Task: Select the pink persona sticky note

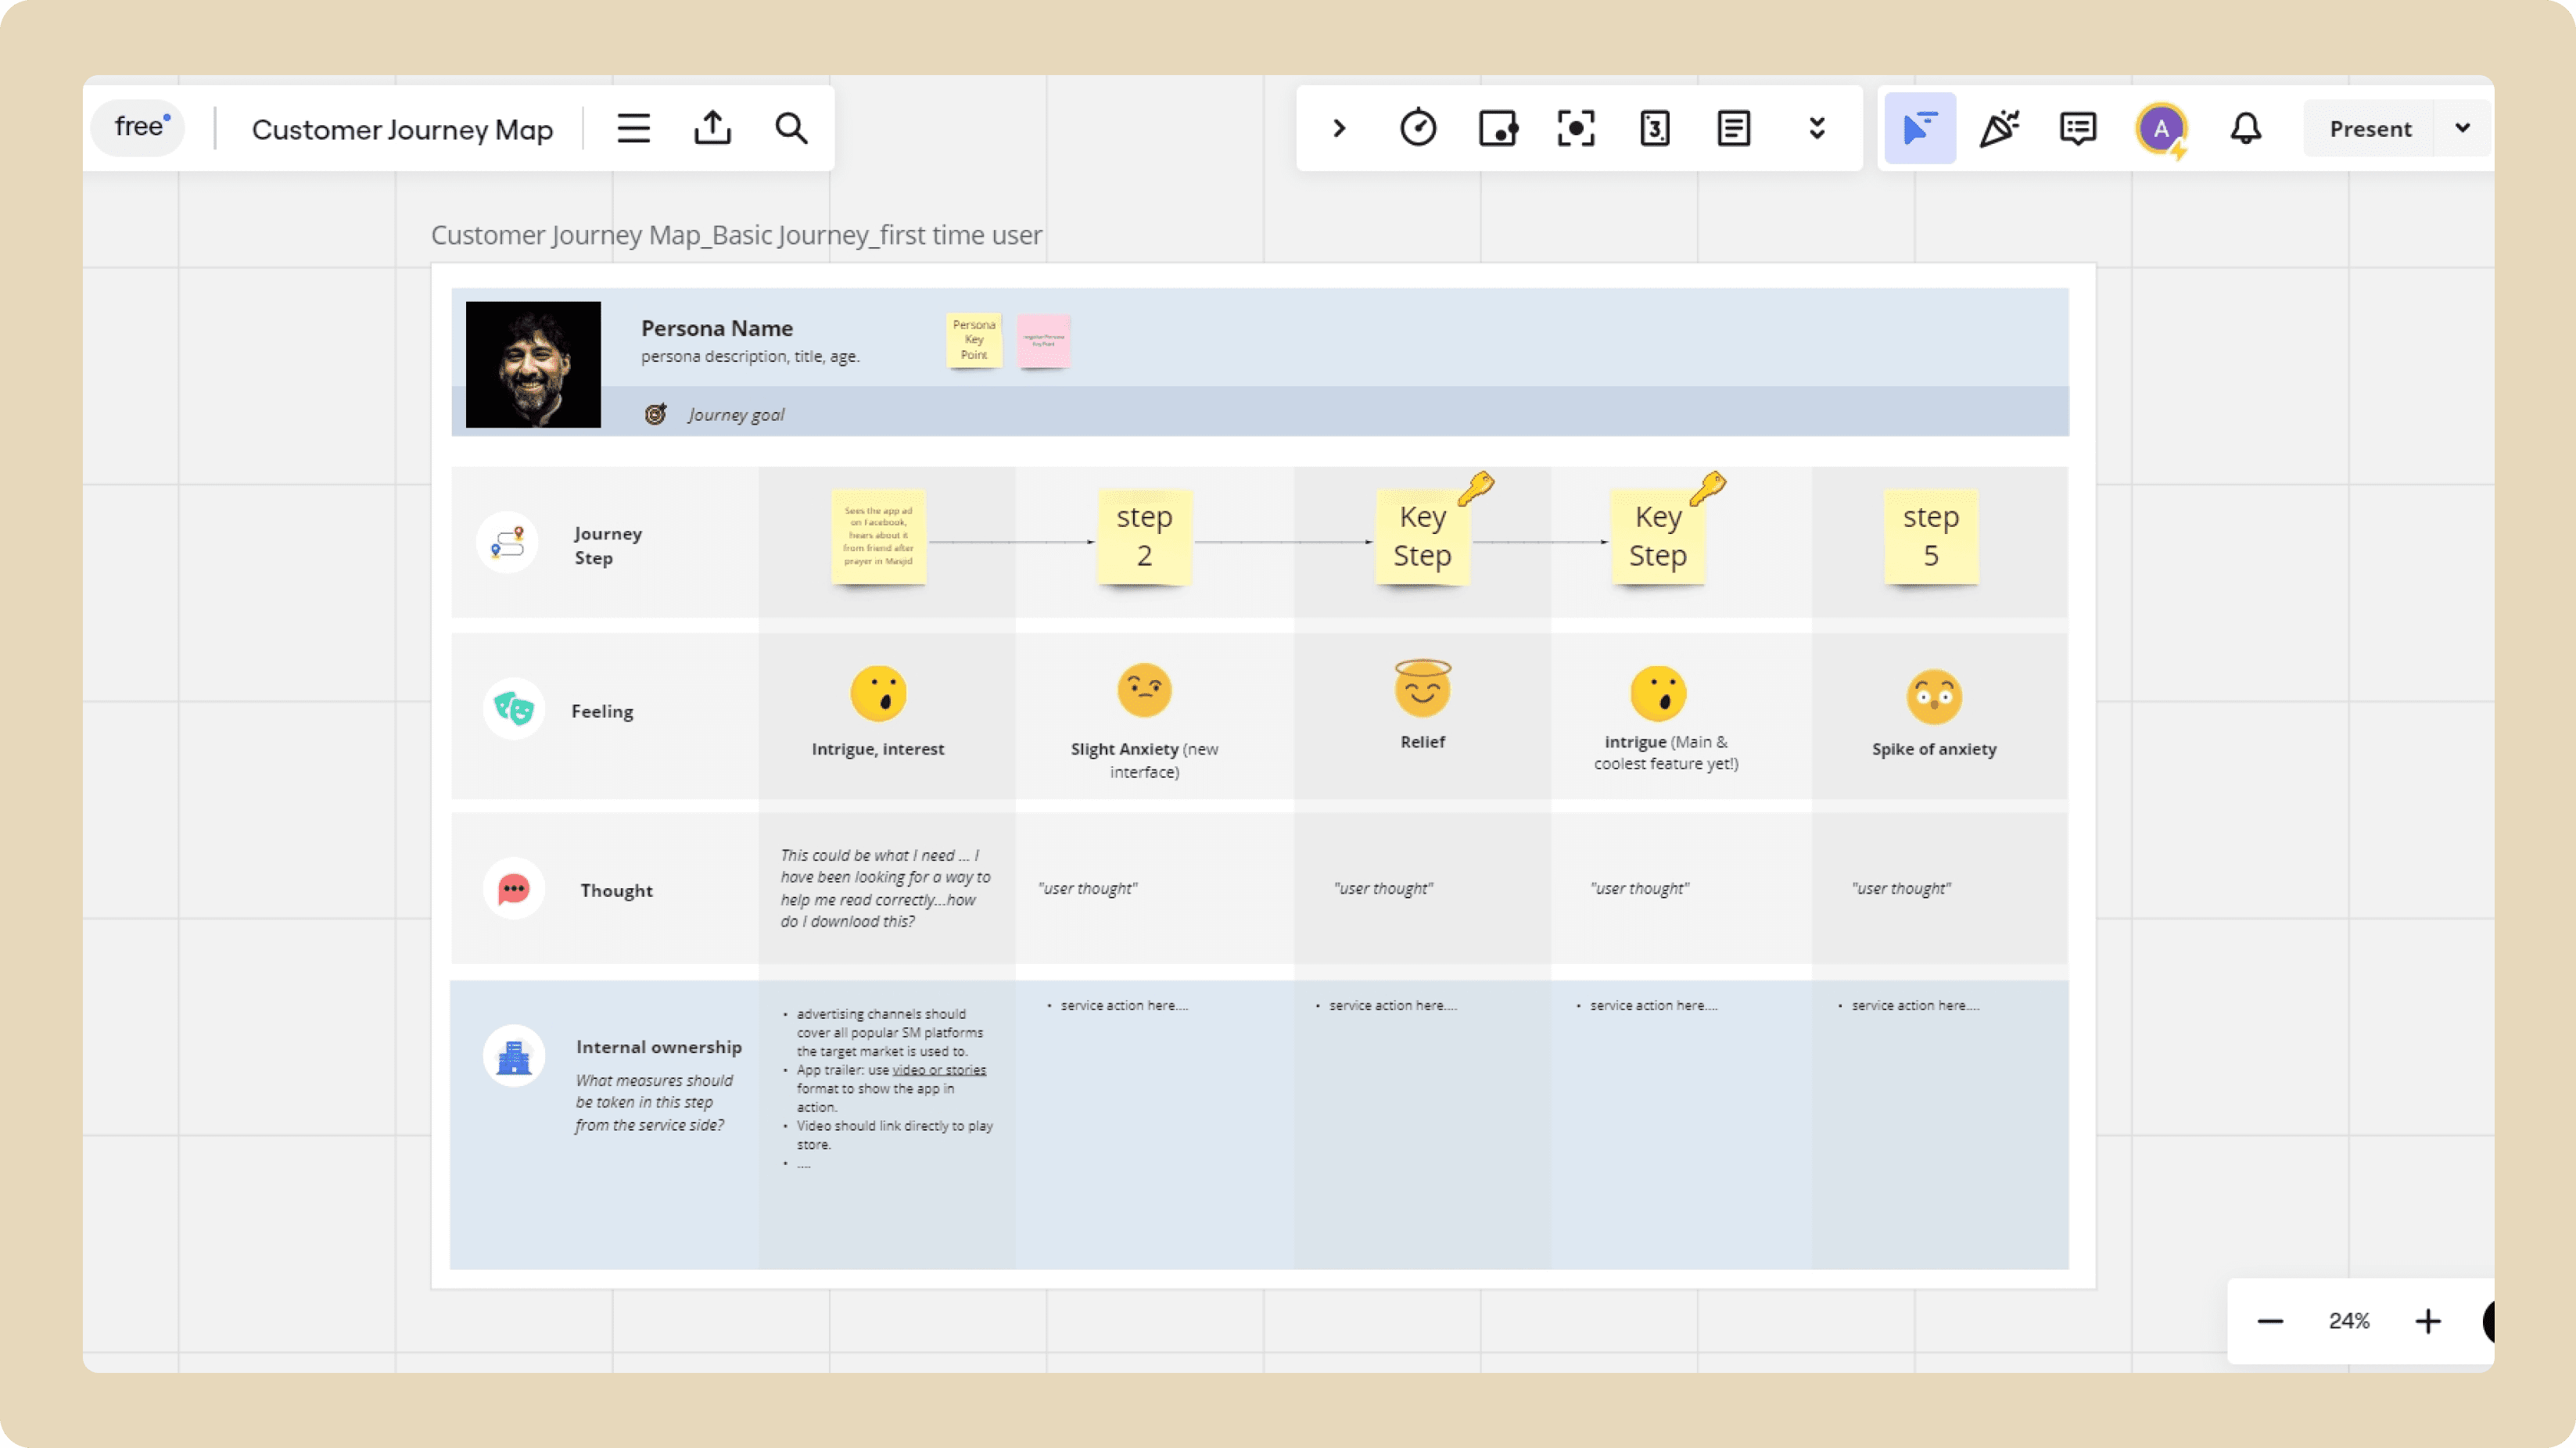Action: coord(1043,341)
